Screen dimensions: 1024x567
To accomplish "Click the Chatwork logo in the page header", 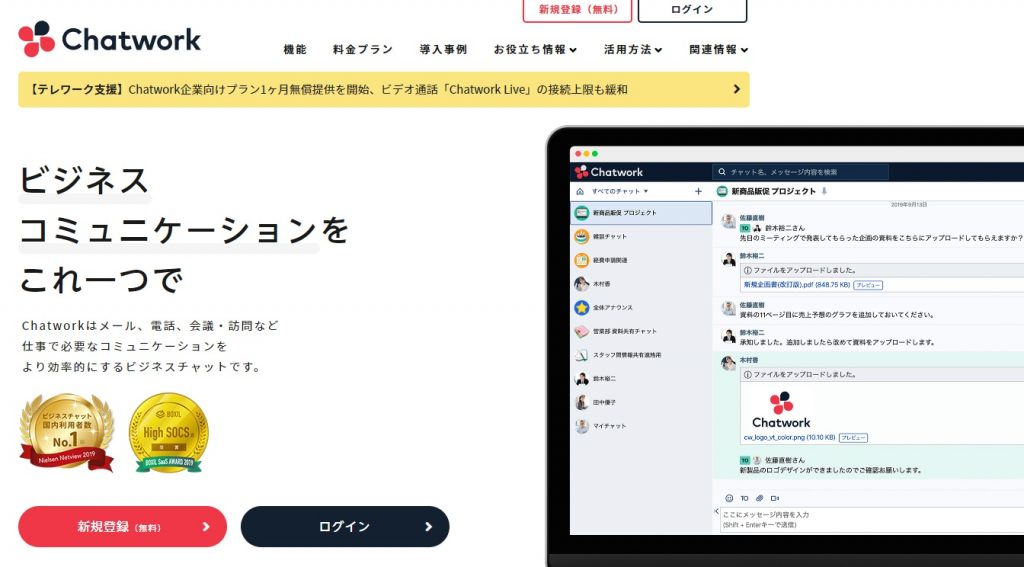I will (x=109, y=39).
